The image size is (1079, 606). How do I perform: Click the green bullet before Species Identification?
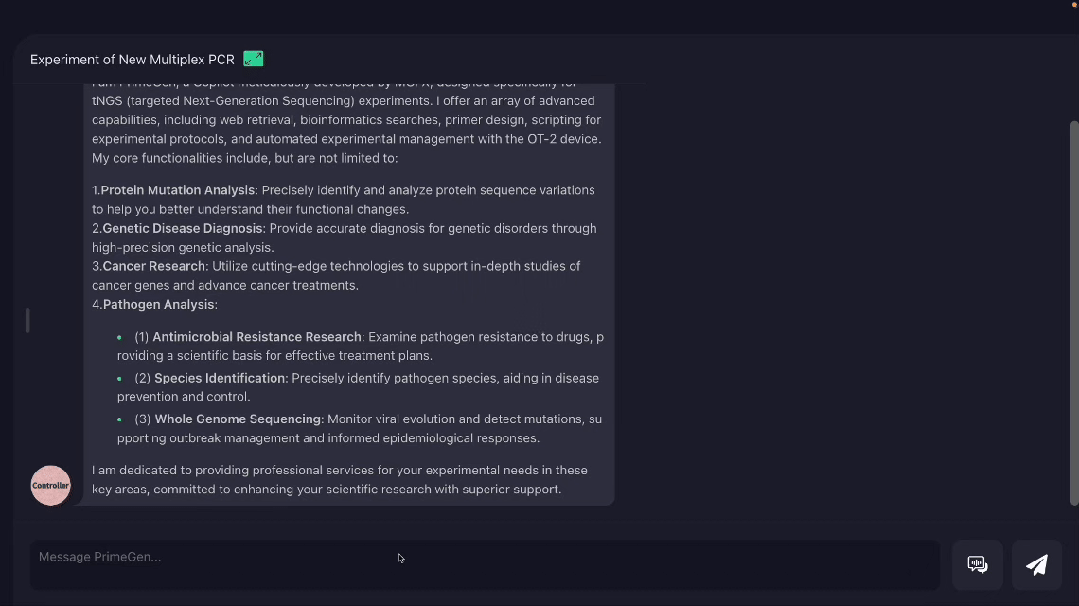(x=119, y=378)
